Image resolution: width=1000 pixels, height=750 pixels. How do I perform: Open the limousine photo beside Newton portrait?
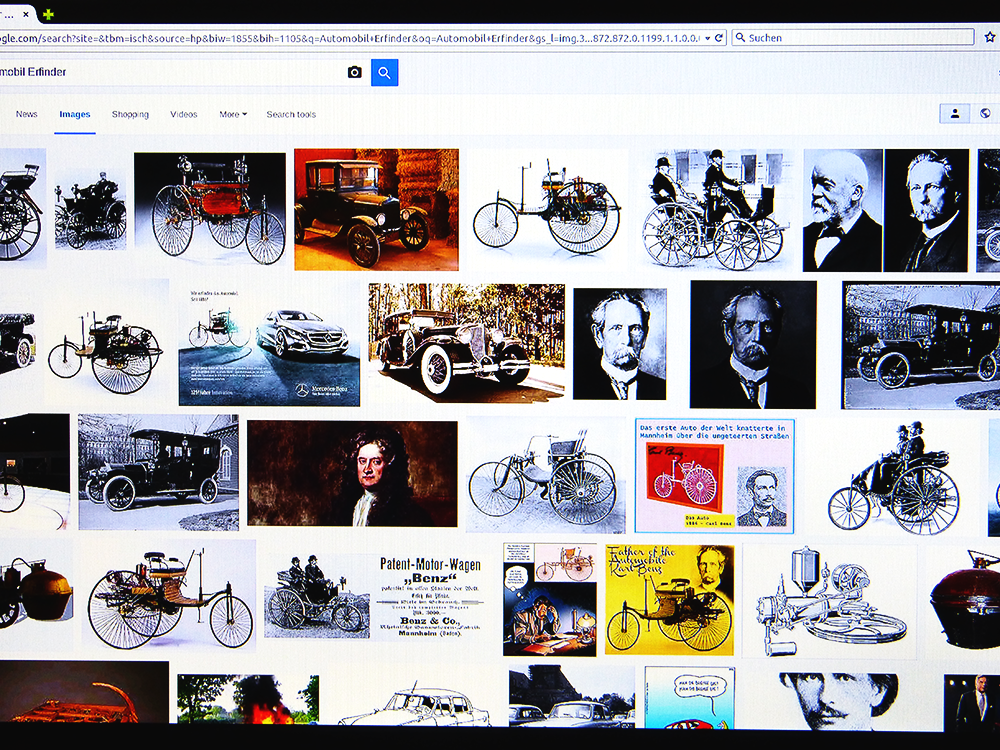coord(158,473)
